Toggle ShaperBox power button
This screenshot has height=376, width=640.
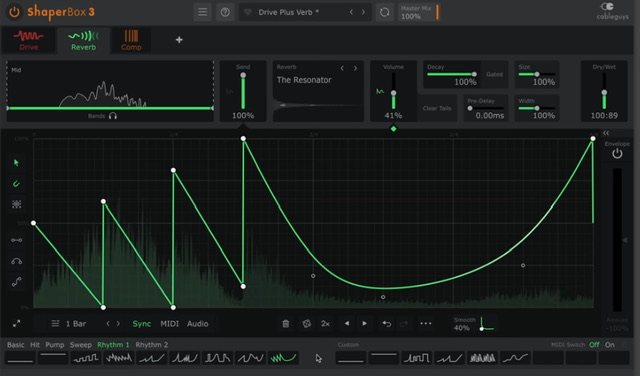pyautogui.click(x=14, y=12)
